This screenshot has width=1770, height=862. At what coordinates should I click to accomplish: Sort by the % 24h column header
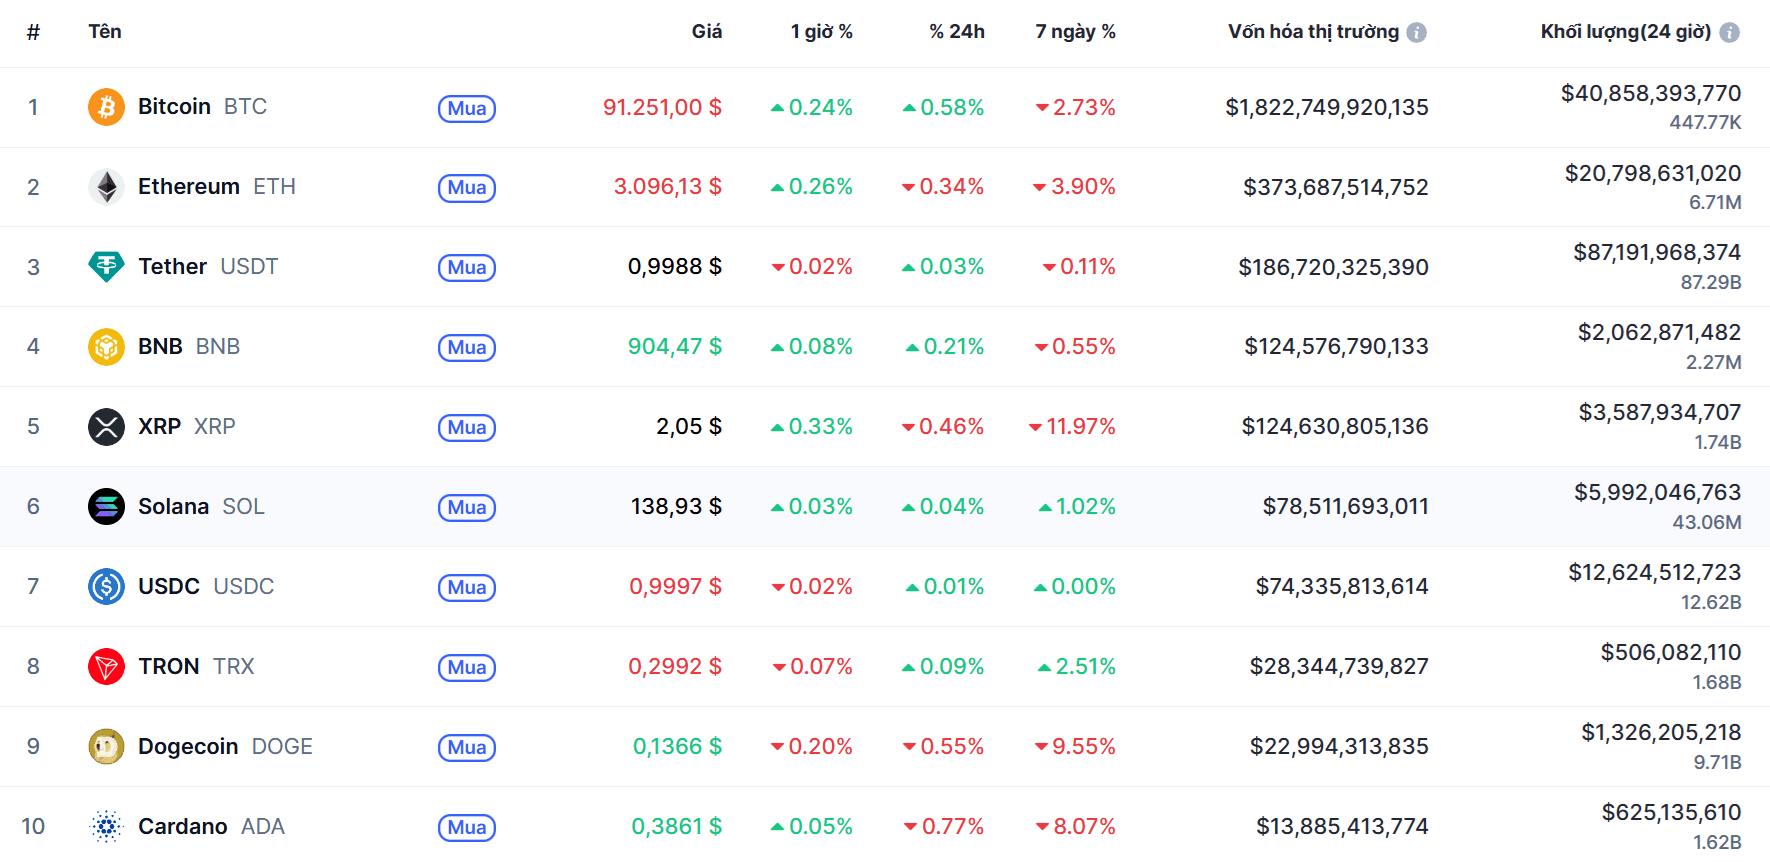[957, 32]
